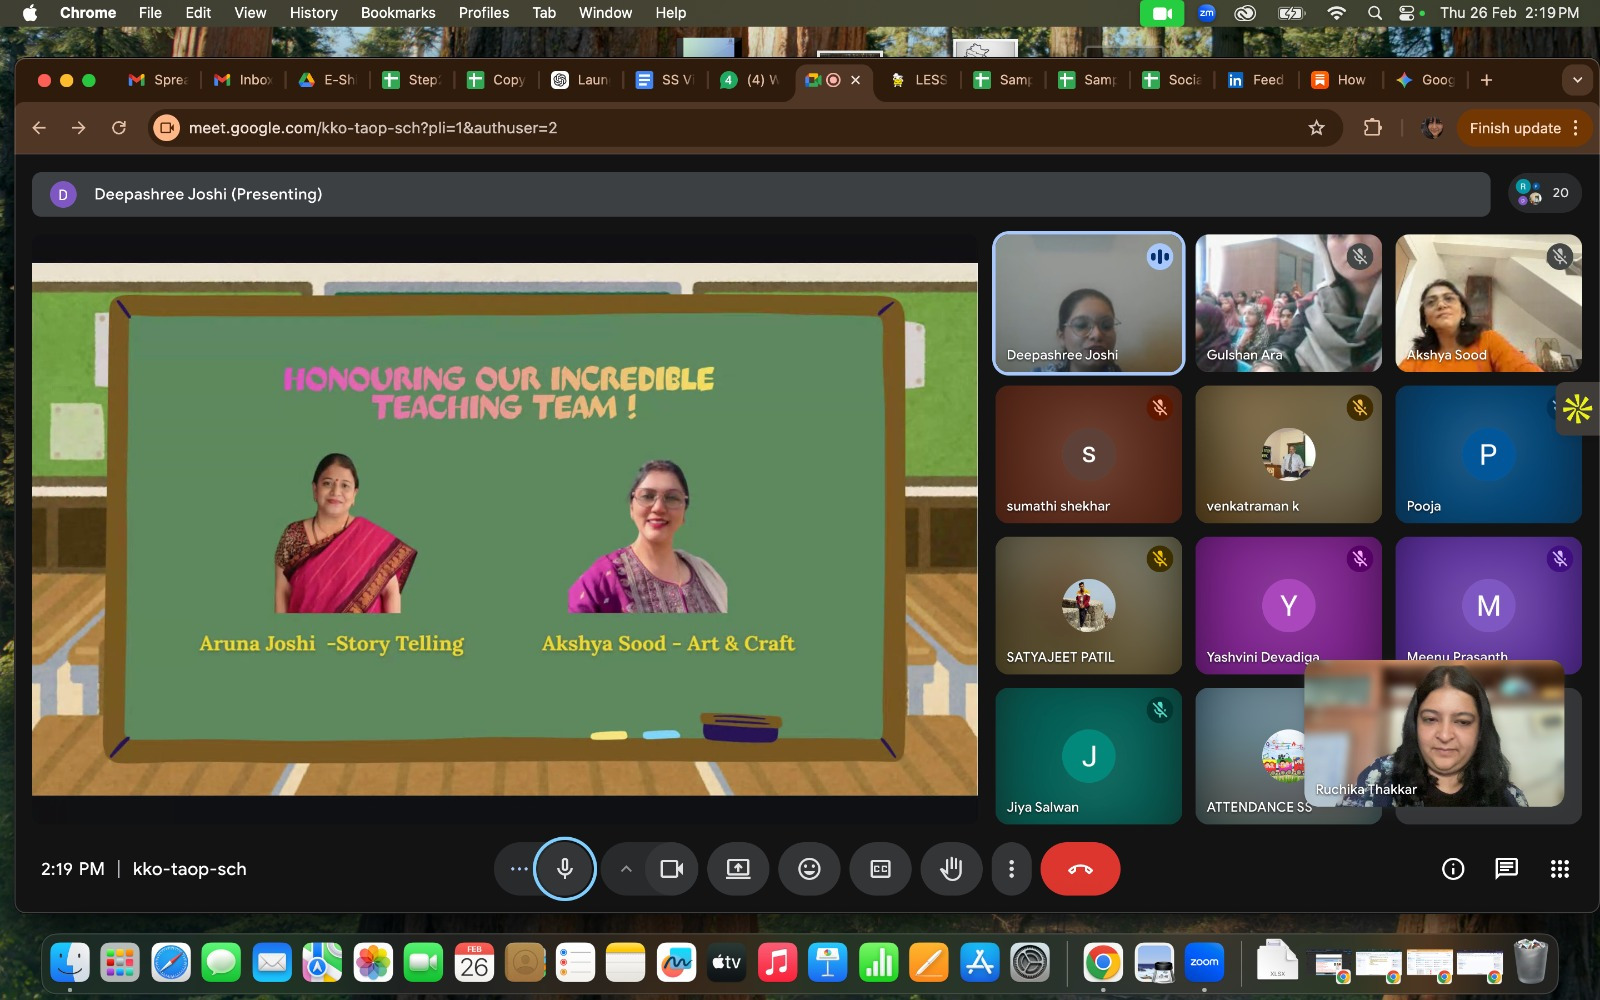The height and width of the screenshot is (1000, 1600).
Task: Click the Present screen share icon
Action: point(738,869)
